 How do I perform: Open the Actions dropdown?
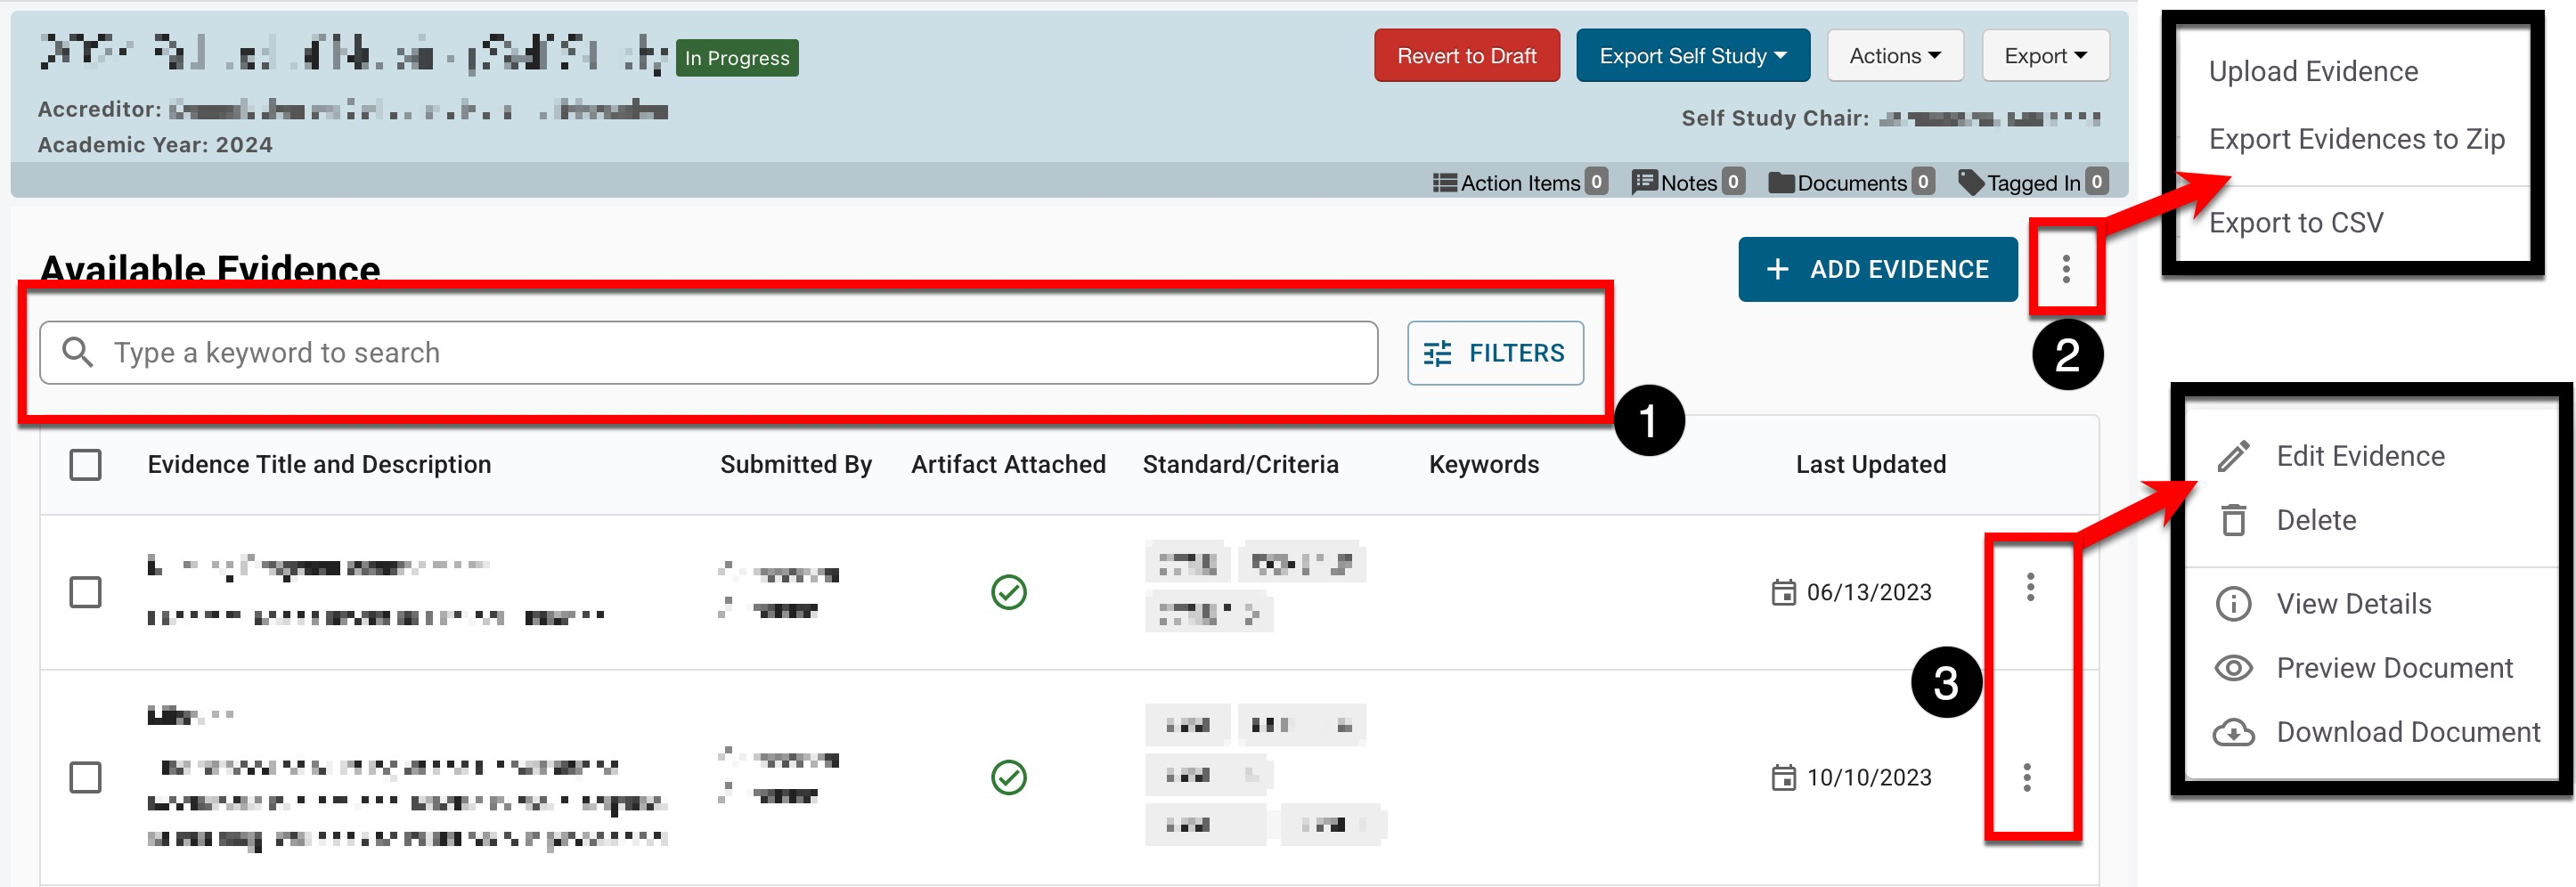1894,56
